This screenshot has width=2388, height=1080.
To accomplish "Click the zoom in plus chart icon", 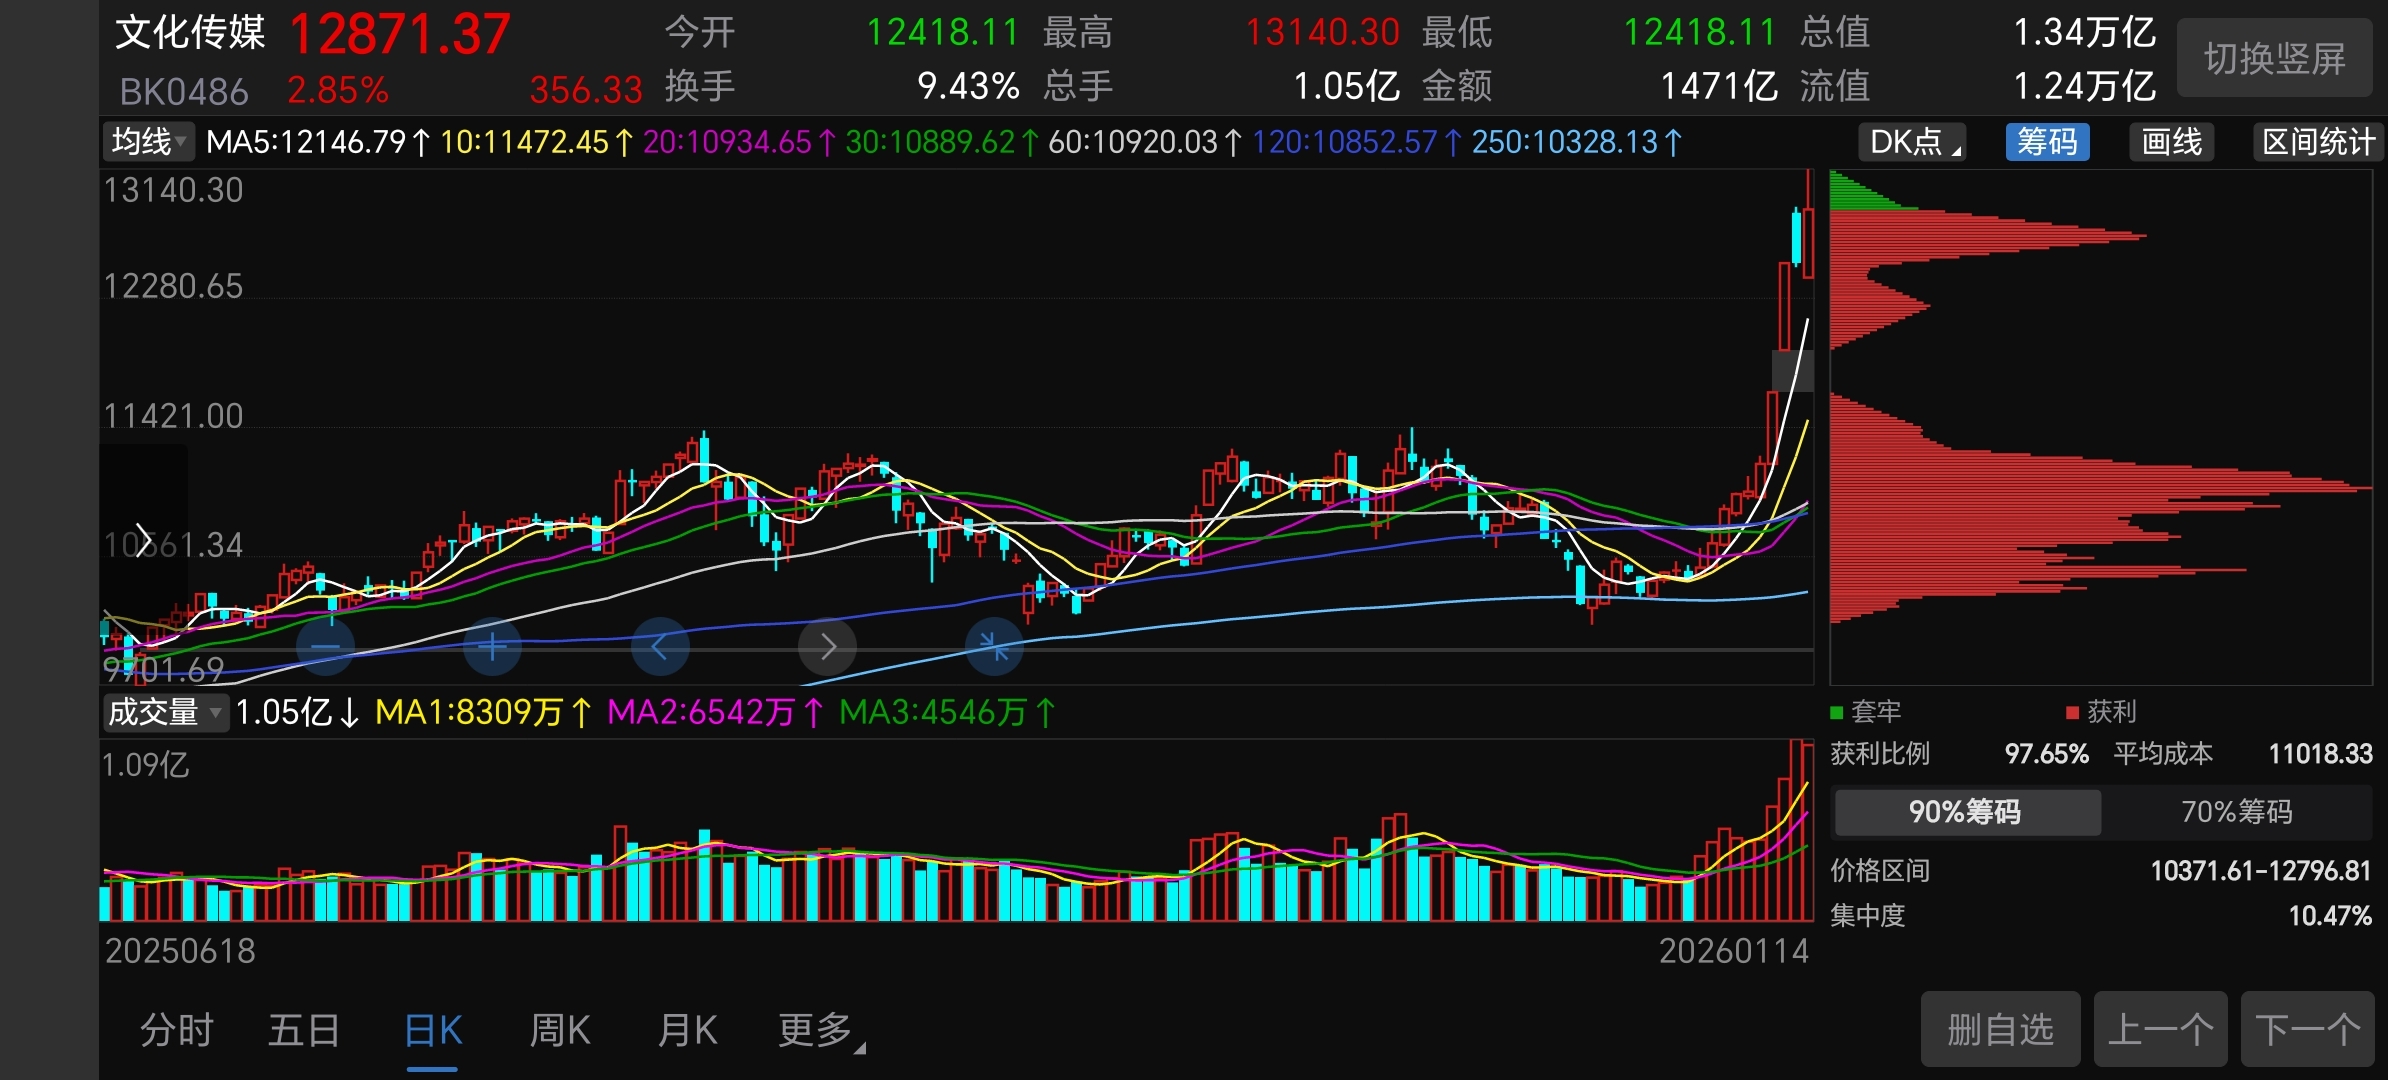I will point(492,647).
